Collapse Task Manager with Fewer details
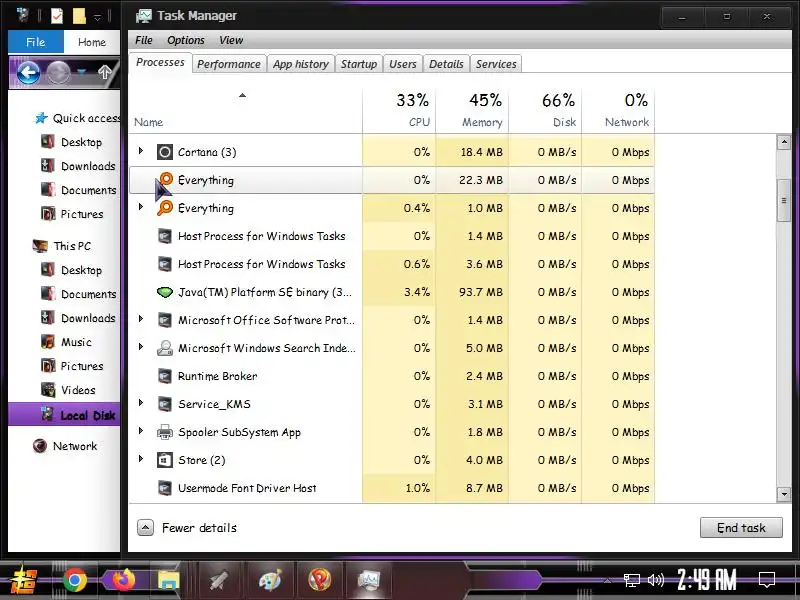The image size is (800, 600). (x=187, y=528)
